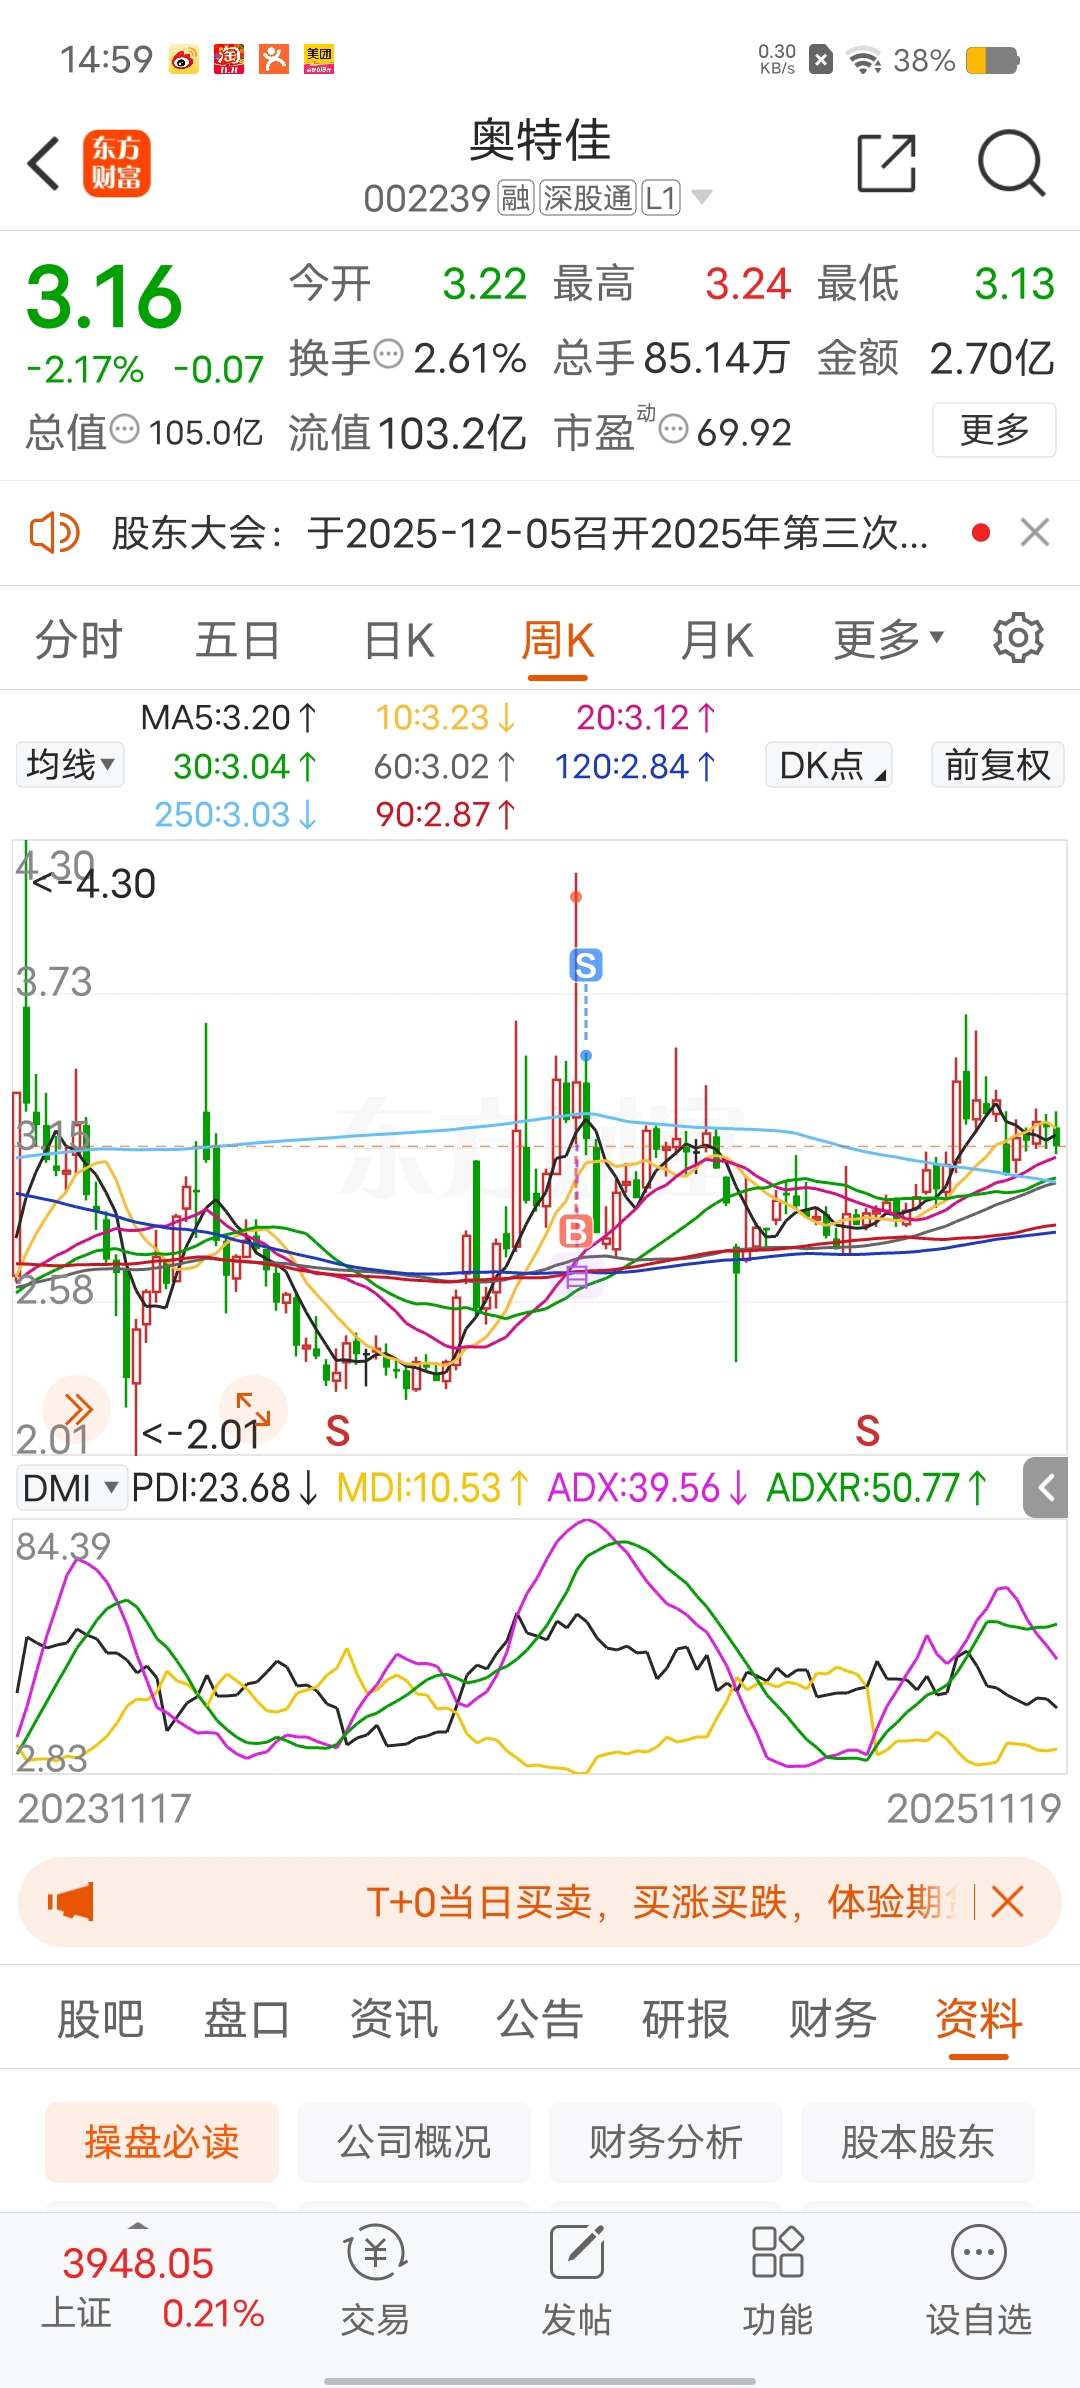Open the 东方财富 logo icon
The height and width of the screenshot is (2388, 1080).
pos(116,163)
